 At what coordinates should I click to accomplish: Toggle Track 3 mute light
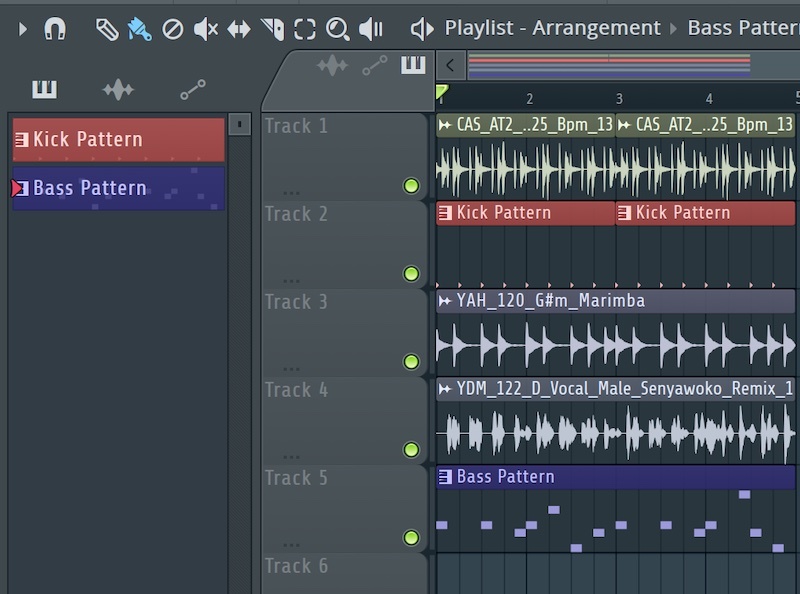[x=411, y=362]
